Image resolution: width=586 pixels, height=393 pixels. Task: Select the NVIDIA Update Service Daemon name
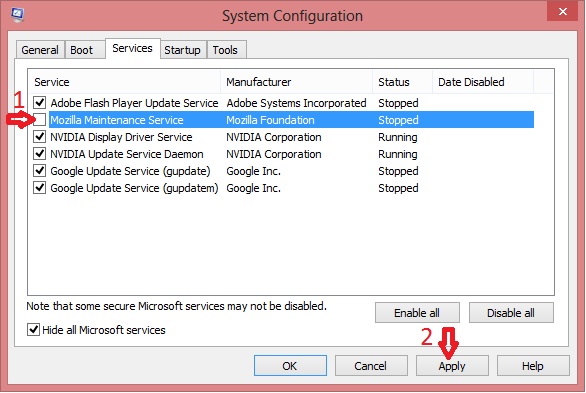127,154
